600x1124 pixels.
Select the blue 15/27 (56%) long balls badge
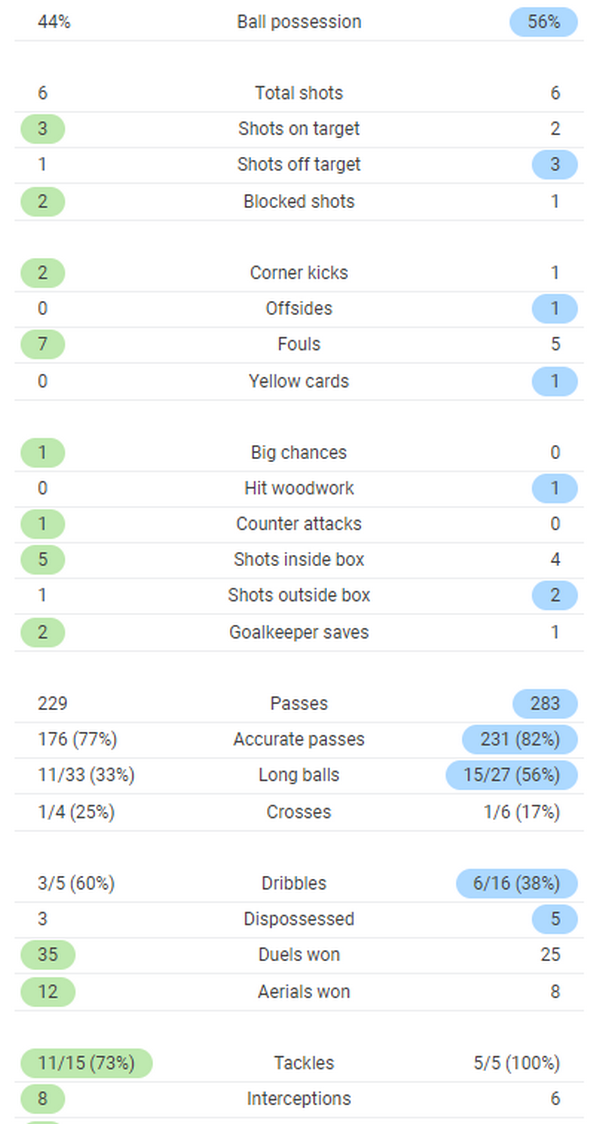pyautogui.click(x=512, y=775)
